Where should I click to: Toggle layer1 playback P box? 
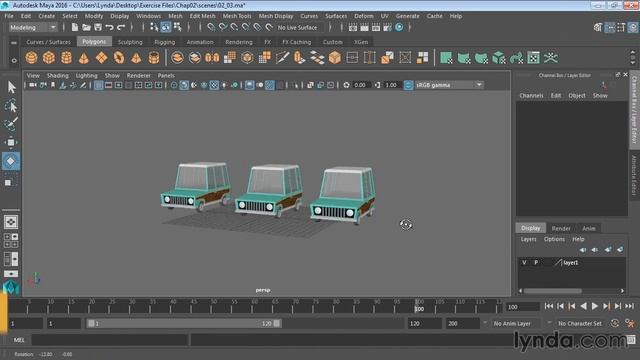536,262
